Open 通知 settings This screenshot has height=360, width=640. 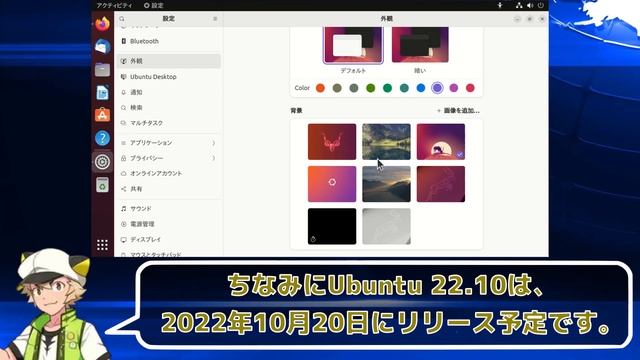[x=169, y=92]
